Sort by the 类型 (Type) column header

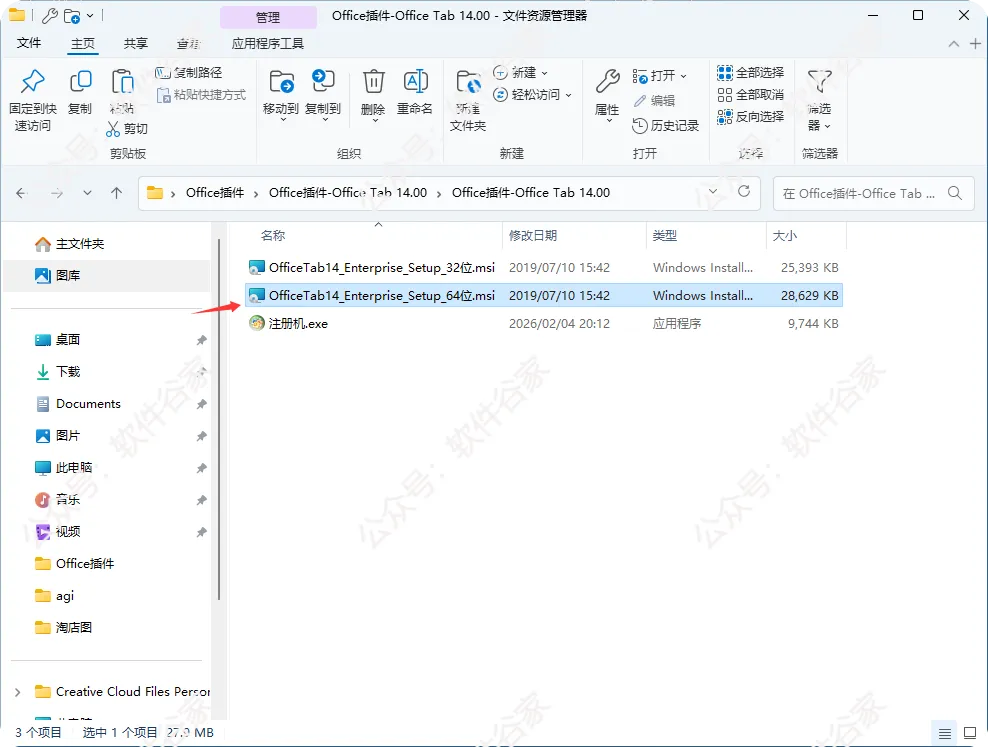tap(665, 236)
